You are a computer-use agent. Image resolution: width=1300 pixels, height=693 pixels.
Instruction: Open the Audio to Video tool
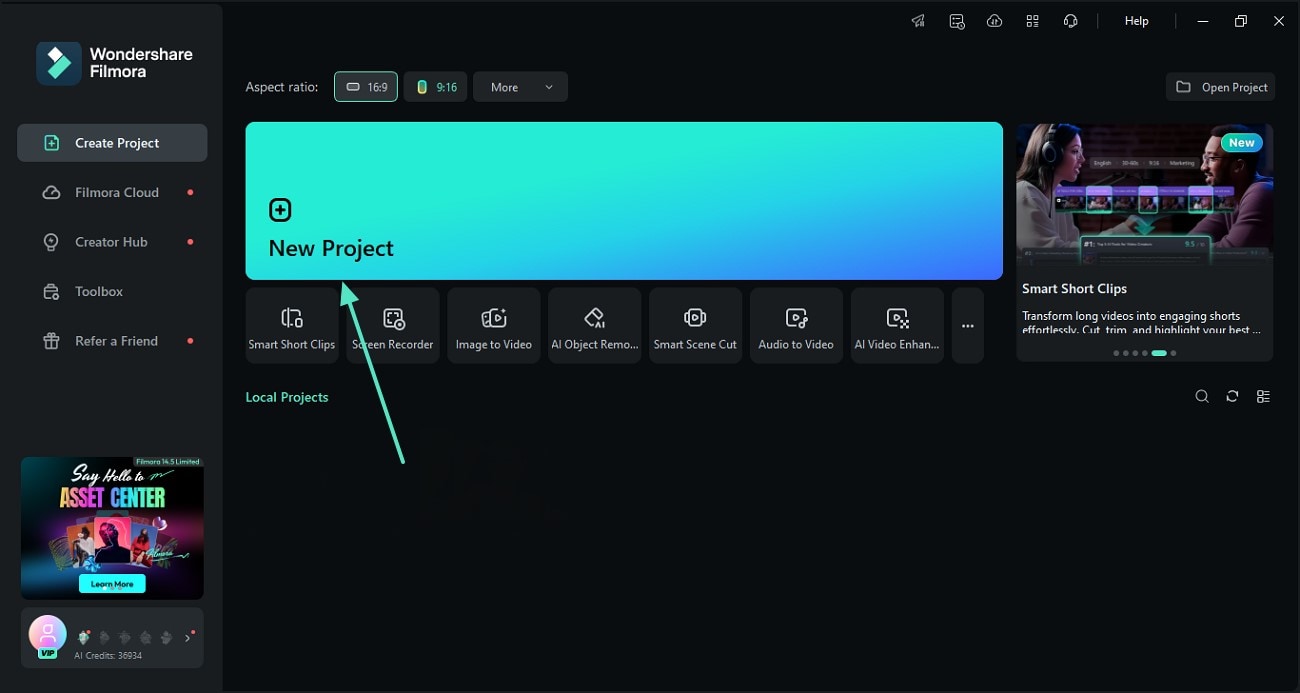(x=796, y=325)
